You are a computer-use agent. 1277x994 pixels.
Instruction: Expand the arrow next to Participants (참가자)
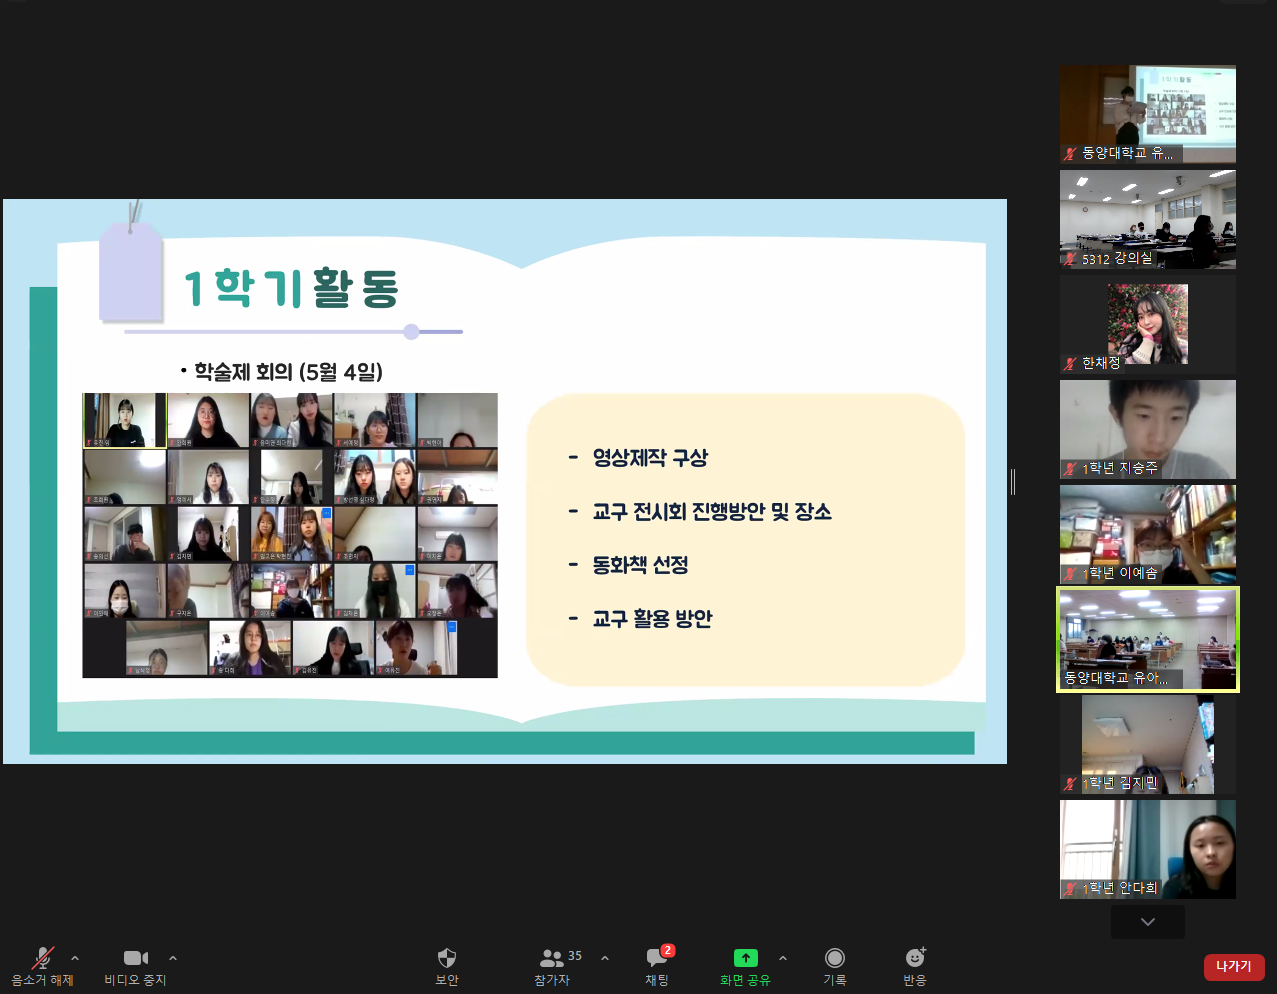tap(605, 958)
